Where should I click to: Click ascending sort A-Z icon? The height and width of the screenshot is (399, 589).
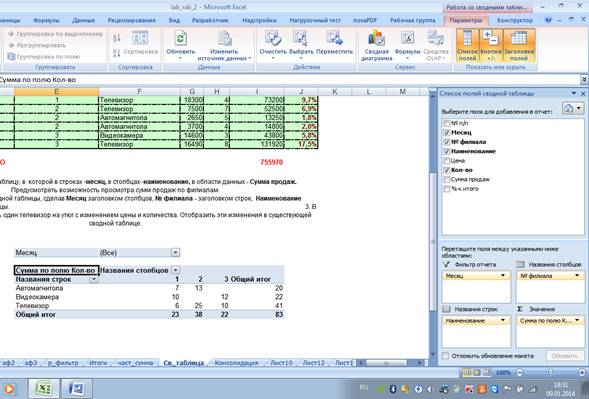(116, 38)
